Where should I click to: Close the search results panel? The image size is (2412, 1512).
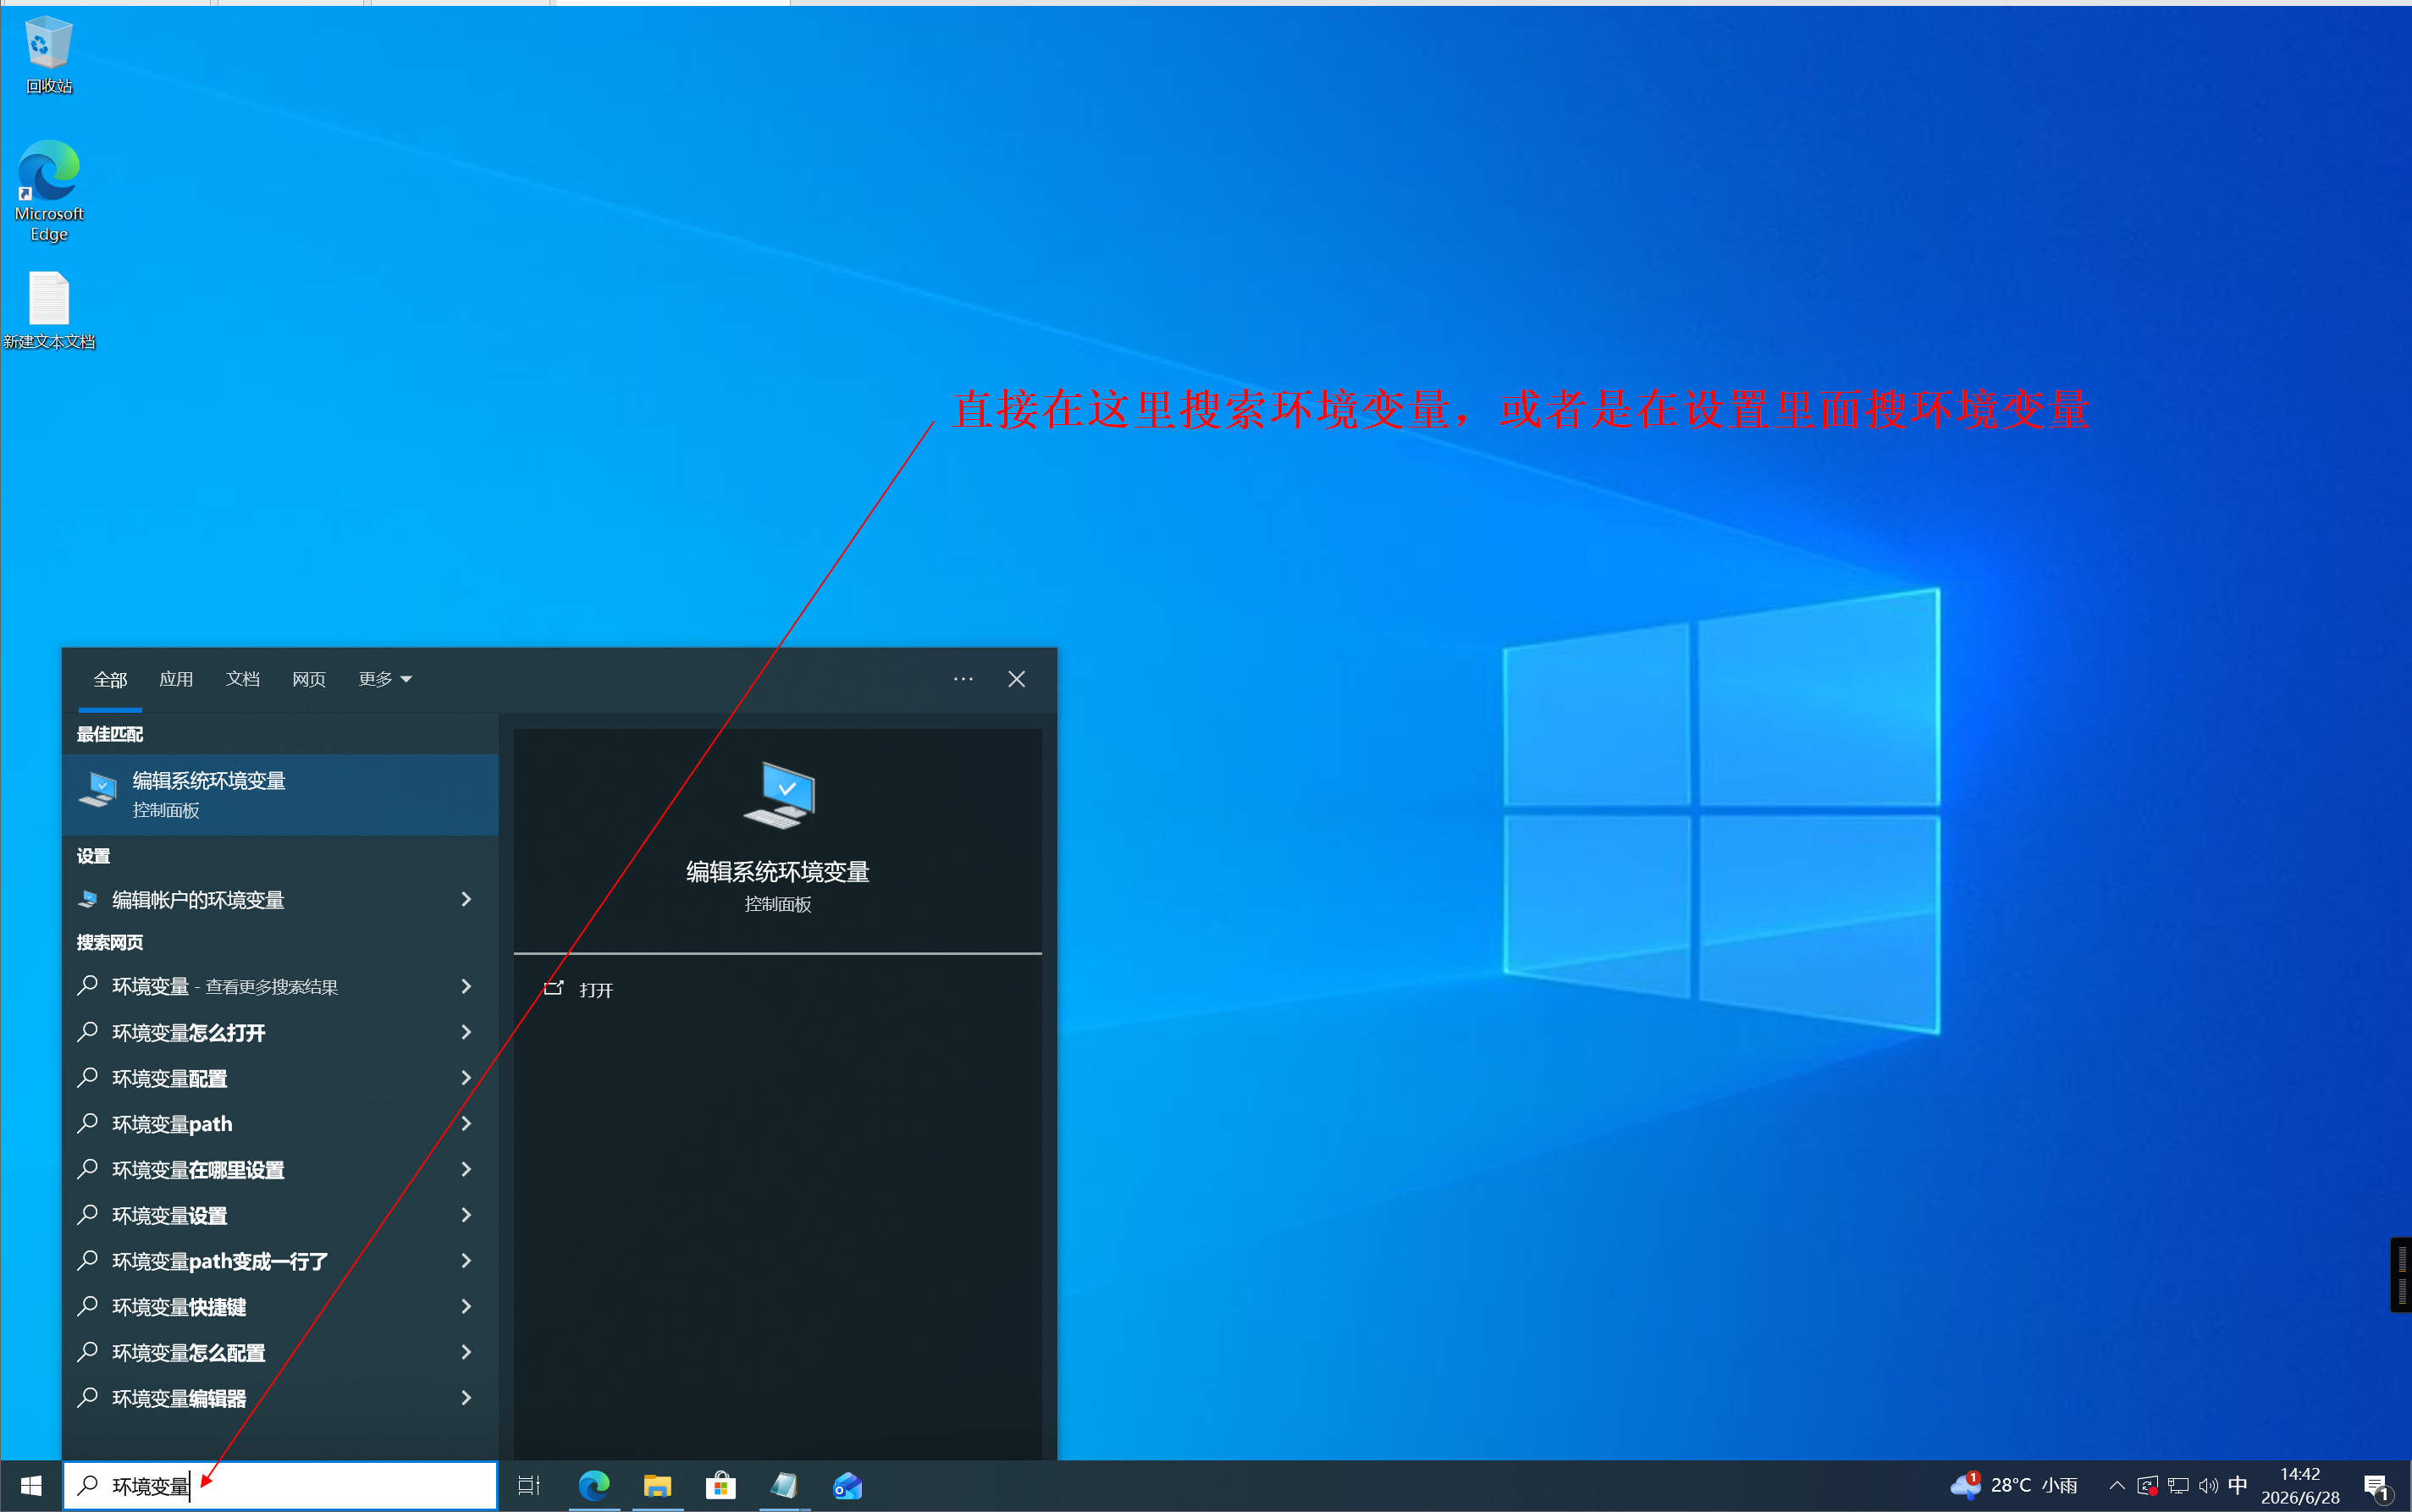pyautogui.click(x=1017, y=679)
